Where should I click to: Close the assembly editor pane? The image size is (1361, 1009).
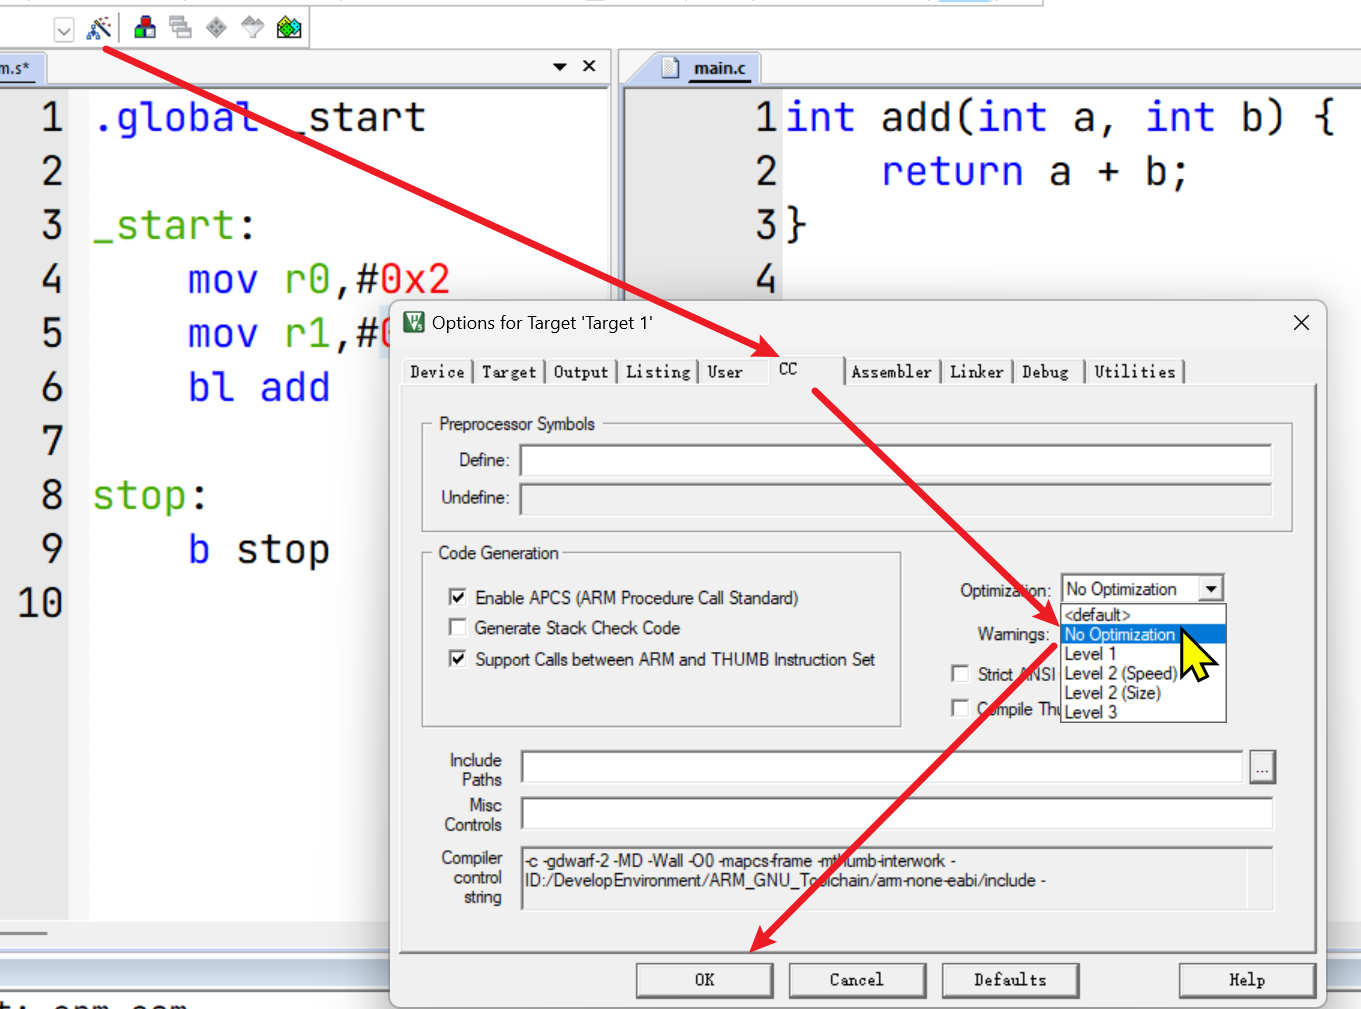(x=589, y=66)
